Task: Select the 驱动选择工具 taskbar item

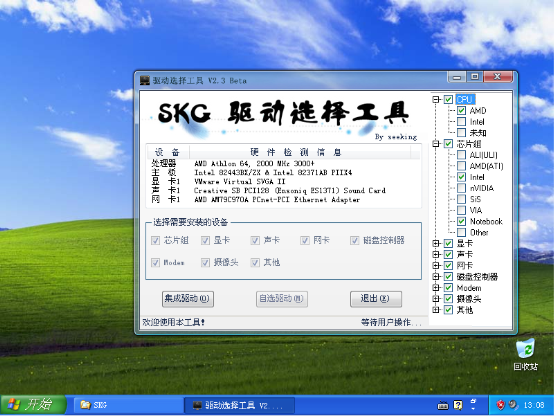Action: [240, 405]
